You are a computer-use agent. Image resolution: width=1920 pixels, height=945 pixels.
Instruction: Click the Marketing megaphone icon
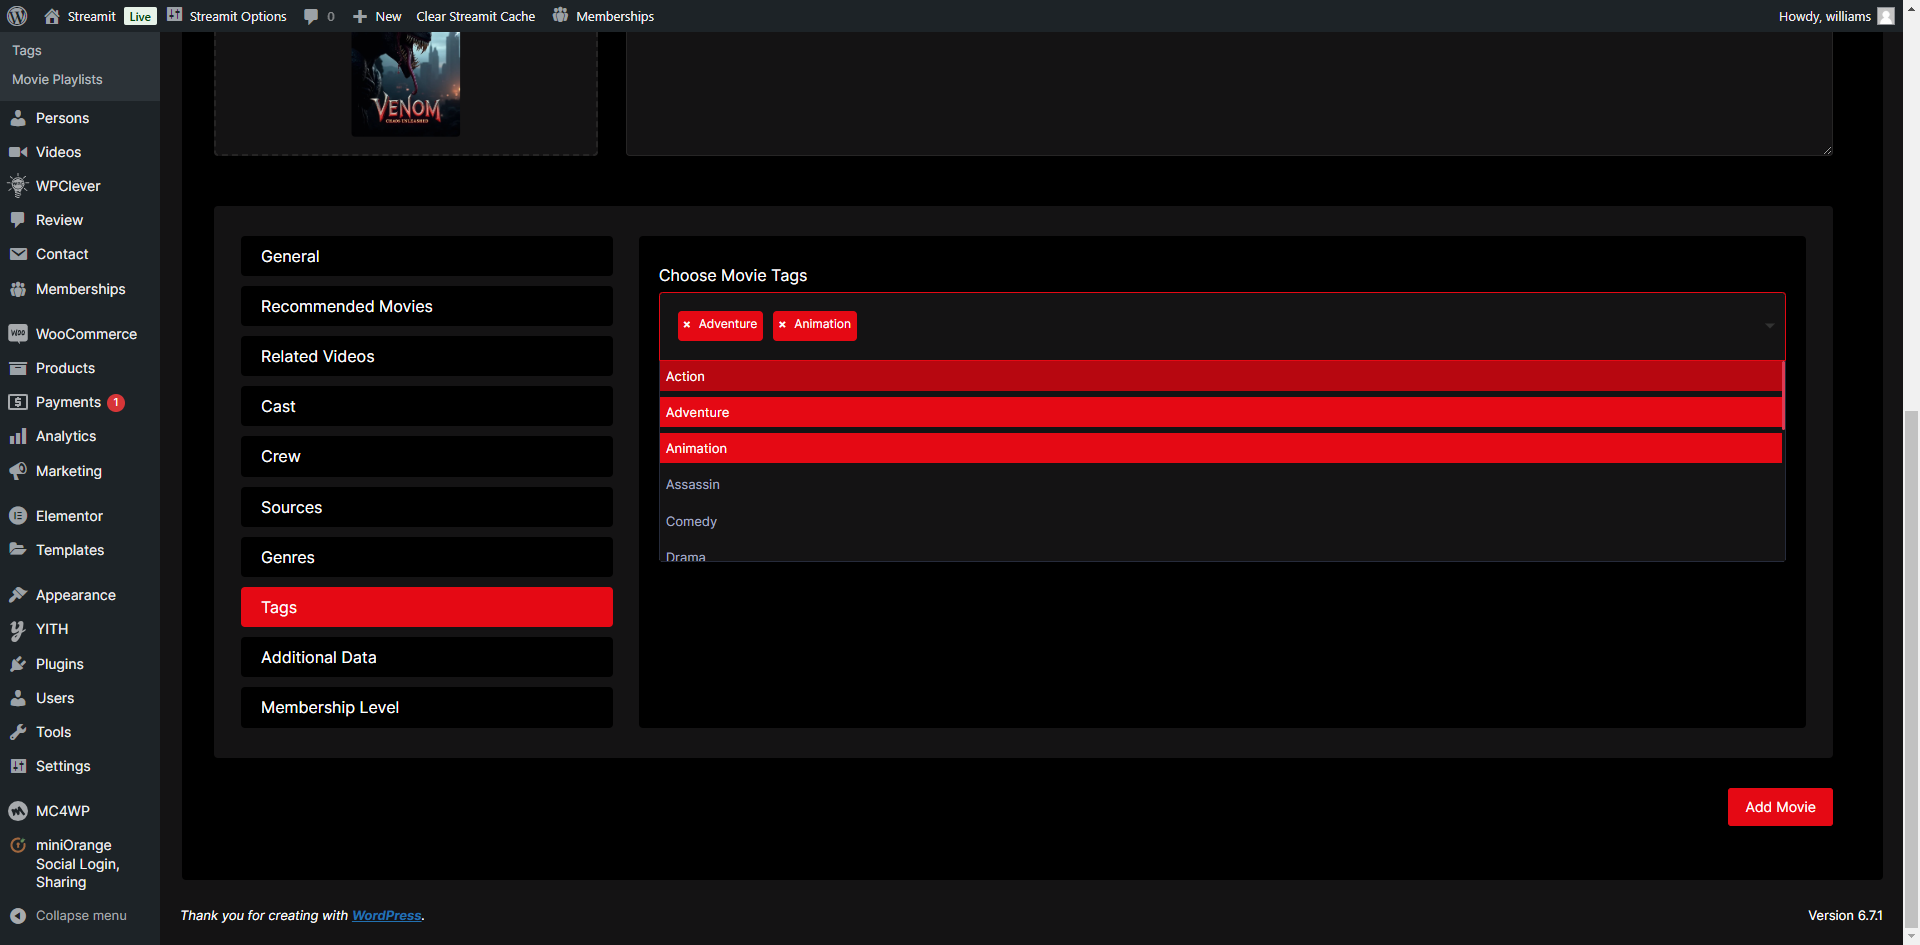18,471
